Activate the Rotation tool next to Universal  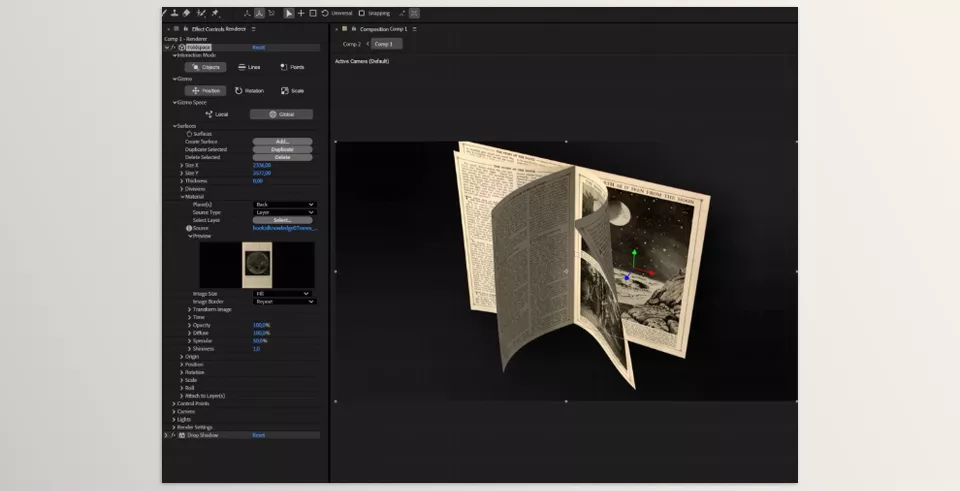(324, 13)
